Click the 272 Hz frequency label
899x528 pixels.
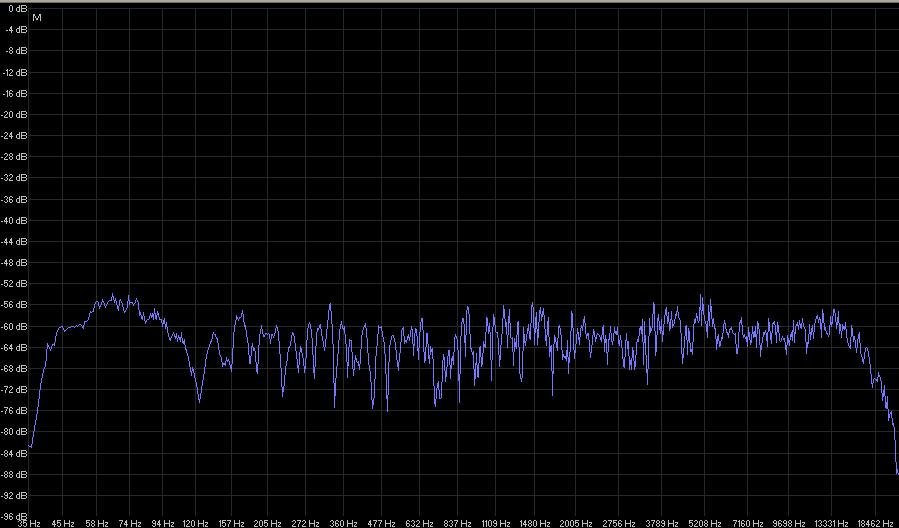[306, 523]
